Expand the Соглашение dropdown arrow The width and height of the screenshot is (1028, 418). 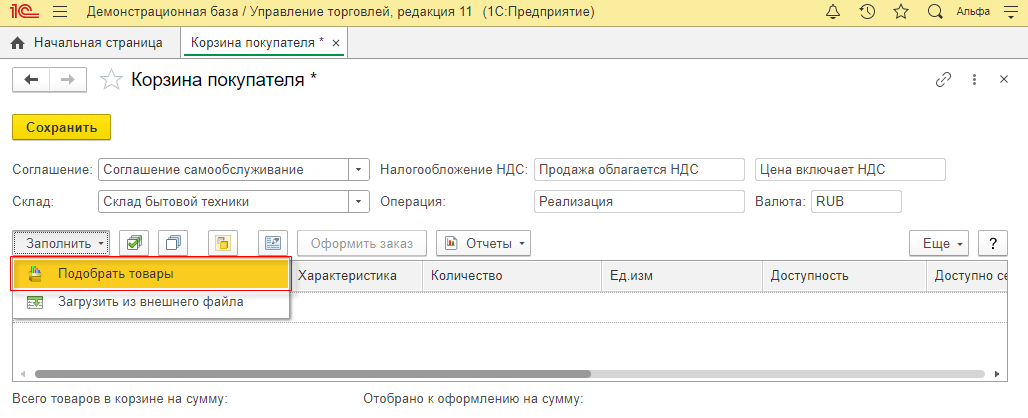pyautogui.click(x=359, y=170)
